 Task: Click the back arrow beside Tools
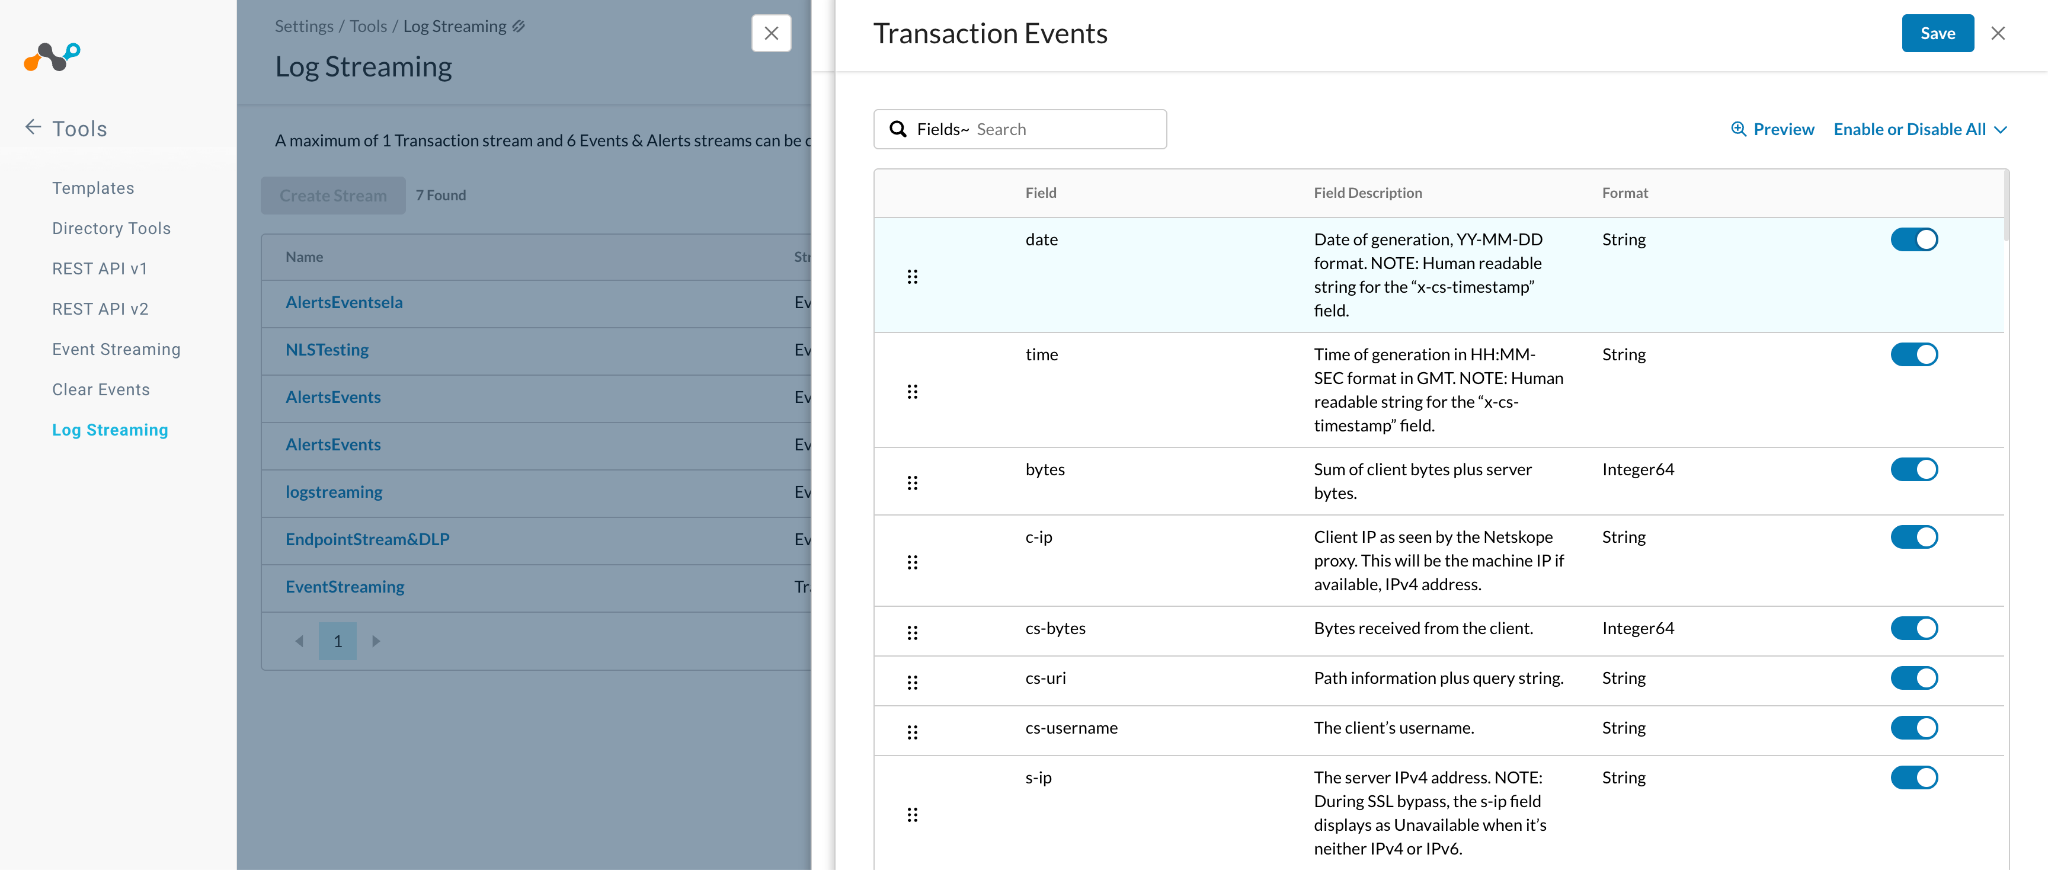coord(33,127)
